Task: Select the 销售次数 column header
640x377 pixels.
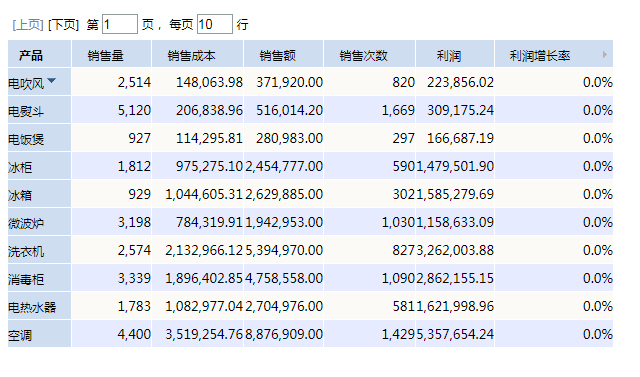Action: (x=369, y=54)
